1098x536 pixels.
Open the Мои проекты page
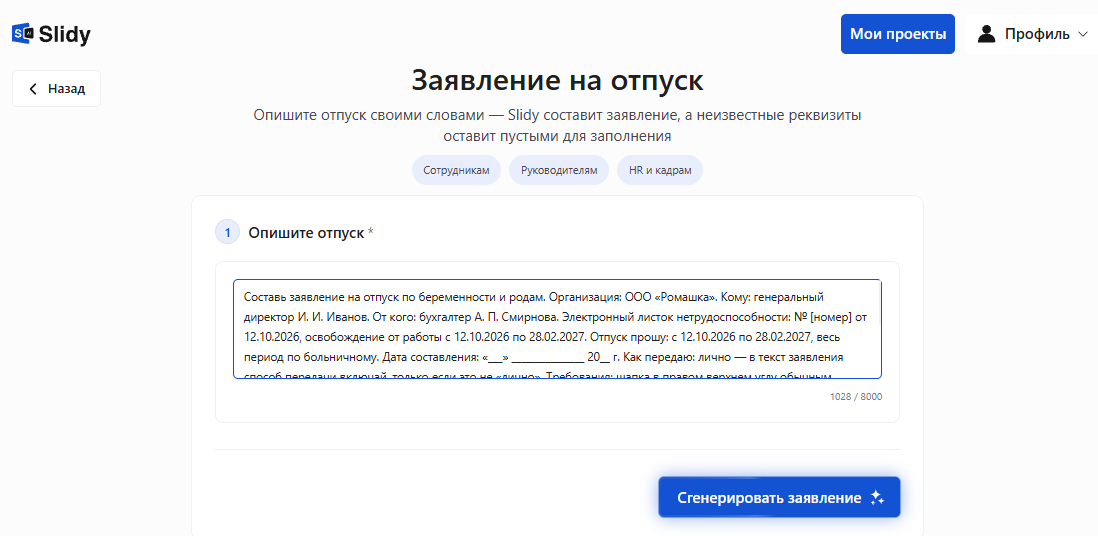click(898, 34)
